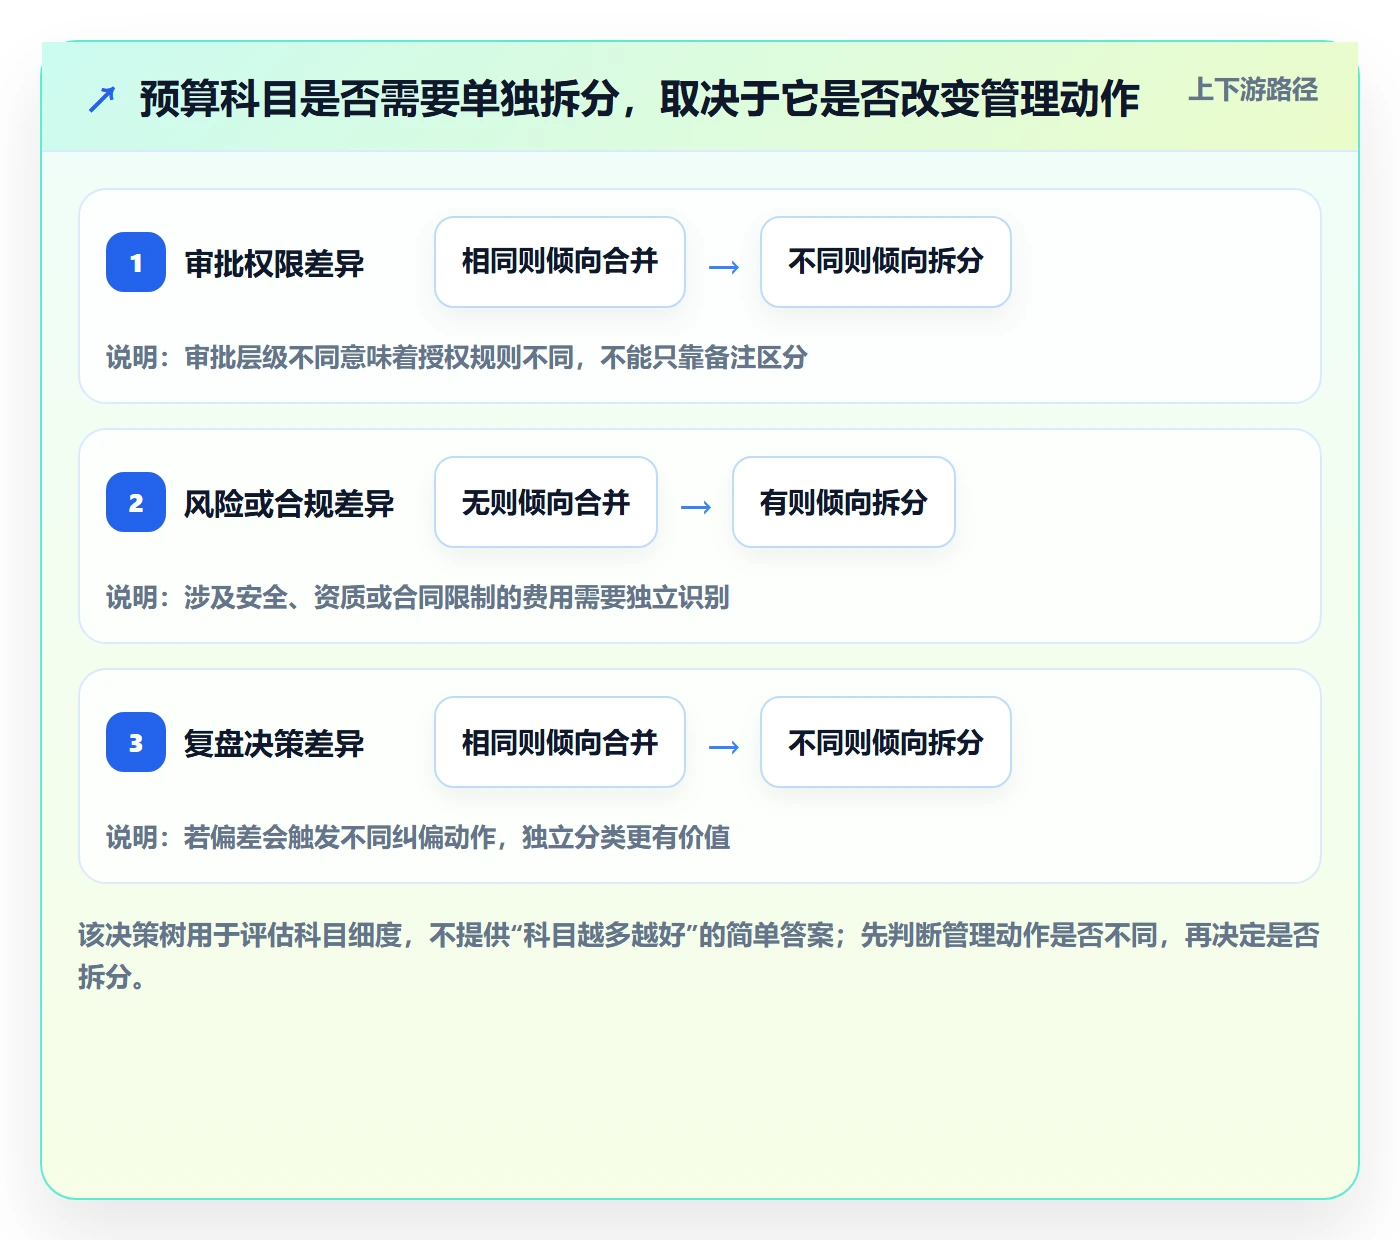Click the note starting 说明：涉及安全
The height and width of the screenshot is (1240, 1400).
pyautogui.click(x=418, y=597)
